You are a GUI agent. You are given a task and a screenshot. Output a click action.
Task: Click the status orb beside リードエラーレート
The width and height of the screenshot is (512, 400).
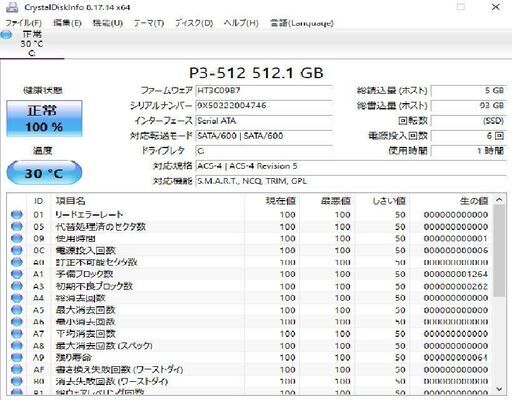[x=17, y=215]
